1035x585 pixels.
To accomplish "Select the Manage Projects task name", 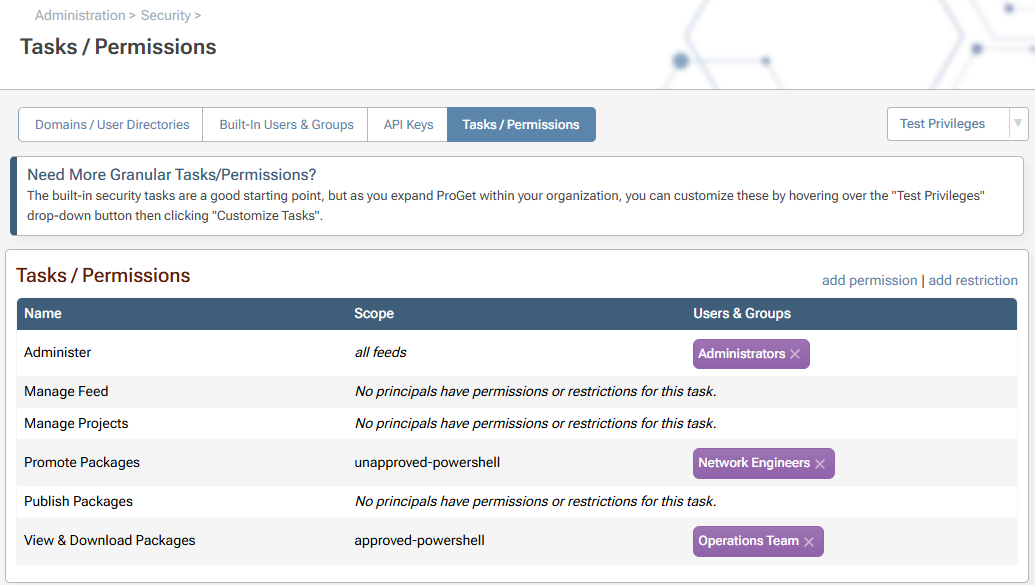I will coord(76,423).
